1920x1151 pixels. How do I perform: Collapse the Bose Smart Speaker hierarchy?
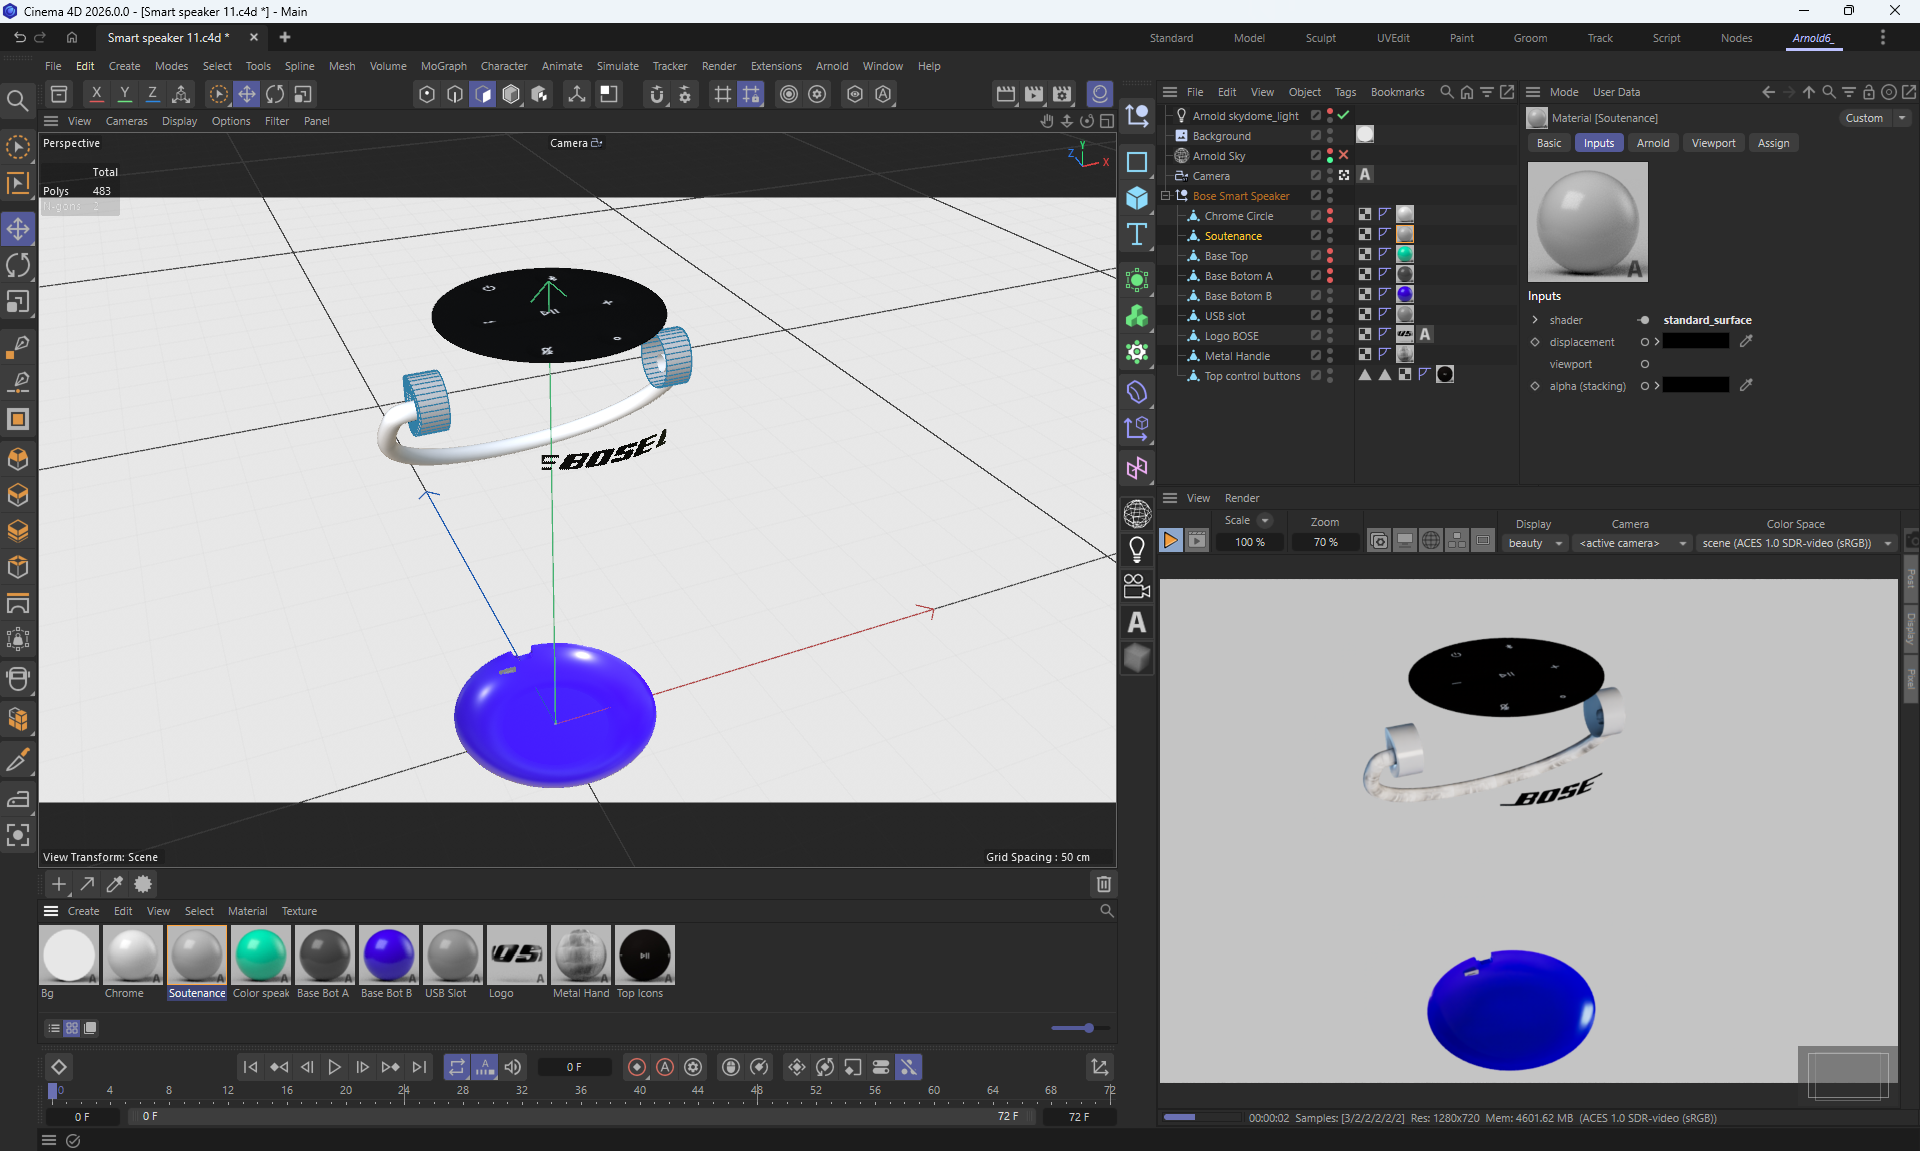1166,196
